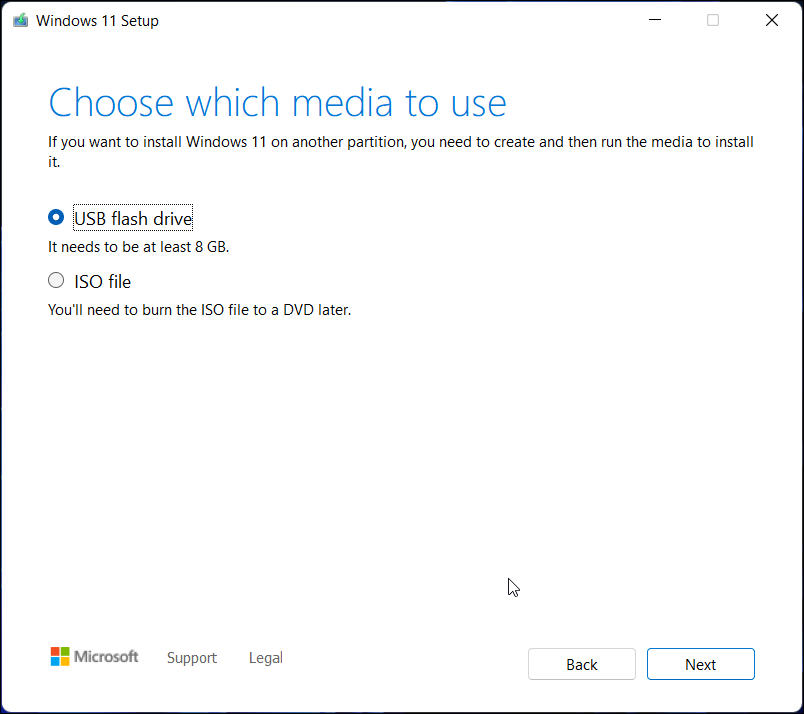This screenshot has width=804, height=714.
Task: Click the ISO file radio circle
Action: (56, 280)
